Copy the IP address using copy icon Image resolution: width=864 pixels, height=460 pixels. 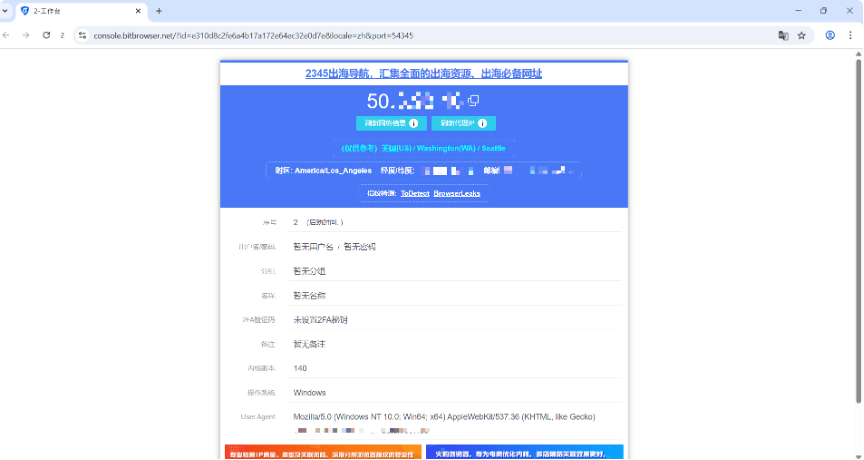coord(474,100)
